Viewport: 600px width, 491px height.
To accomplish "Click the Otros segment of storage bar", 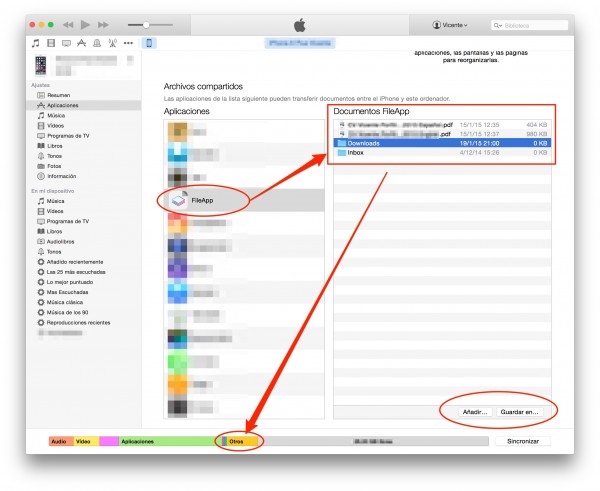I will tap(242, 441).
